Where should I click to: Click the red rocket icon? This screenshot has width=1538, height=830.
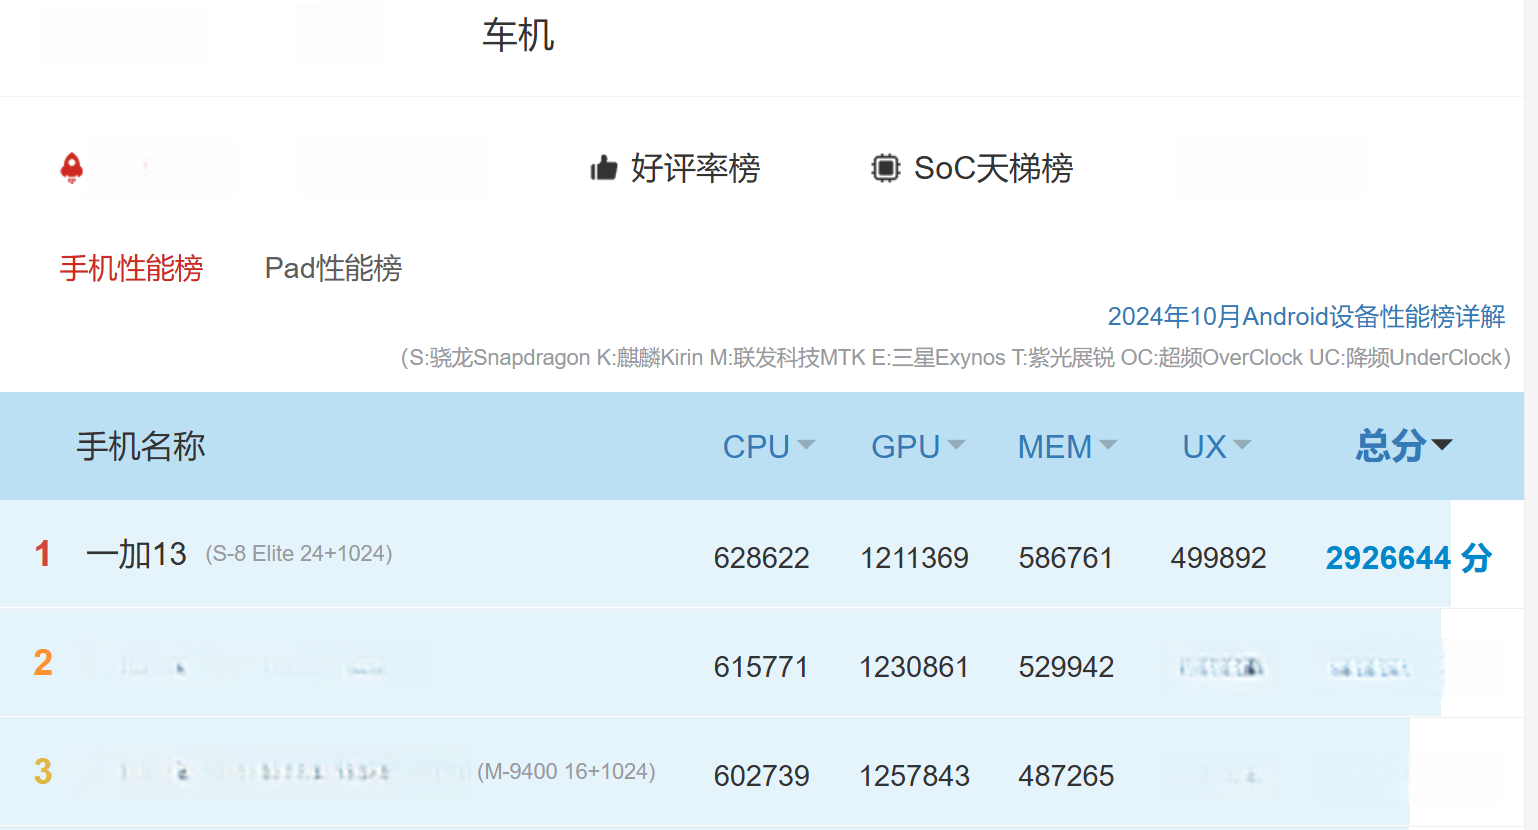coord(71,167)
